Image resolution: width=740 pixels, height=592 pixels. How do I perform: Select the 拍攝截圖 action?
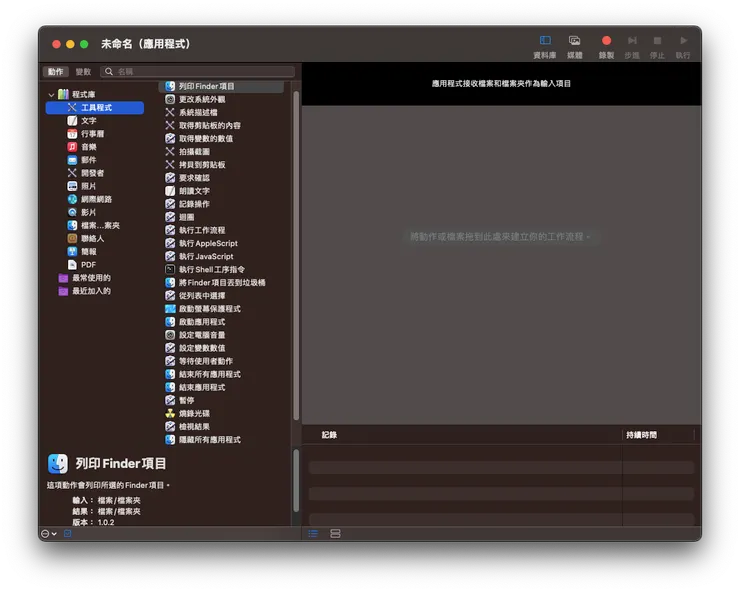pos(188,152)
